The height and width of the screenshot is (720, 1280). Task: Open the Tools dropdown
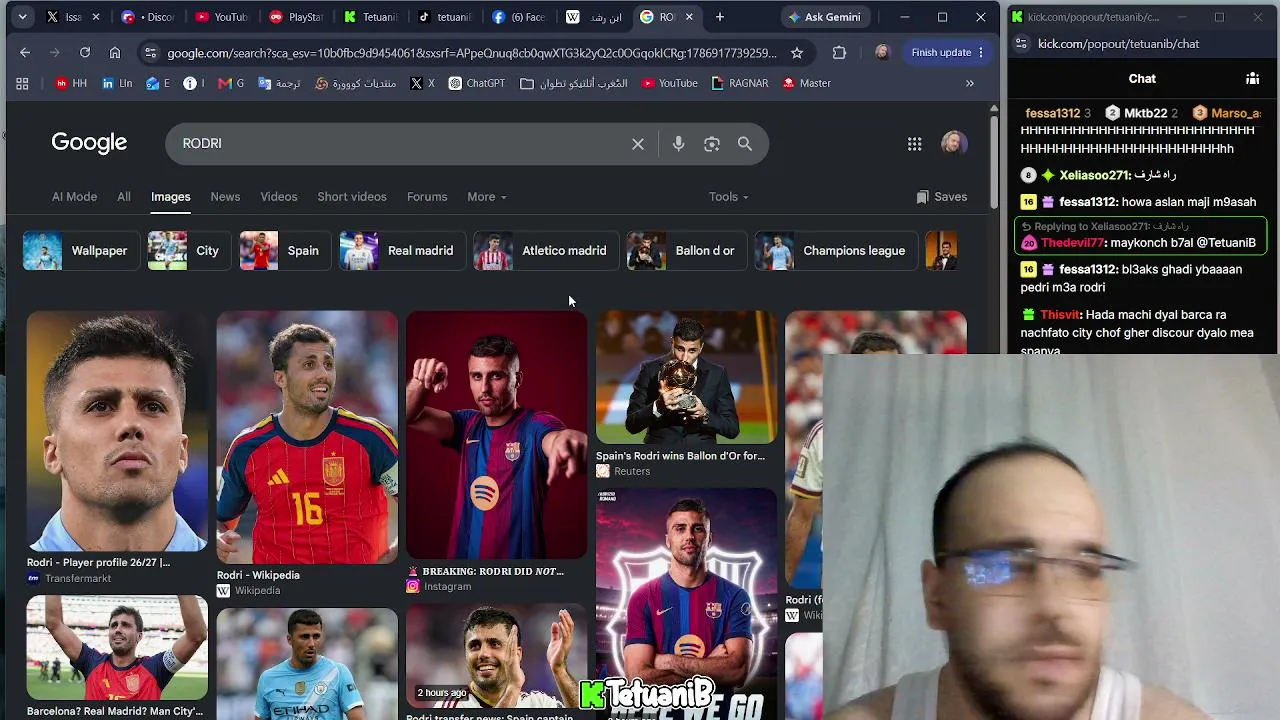tap(729, 197)
